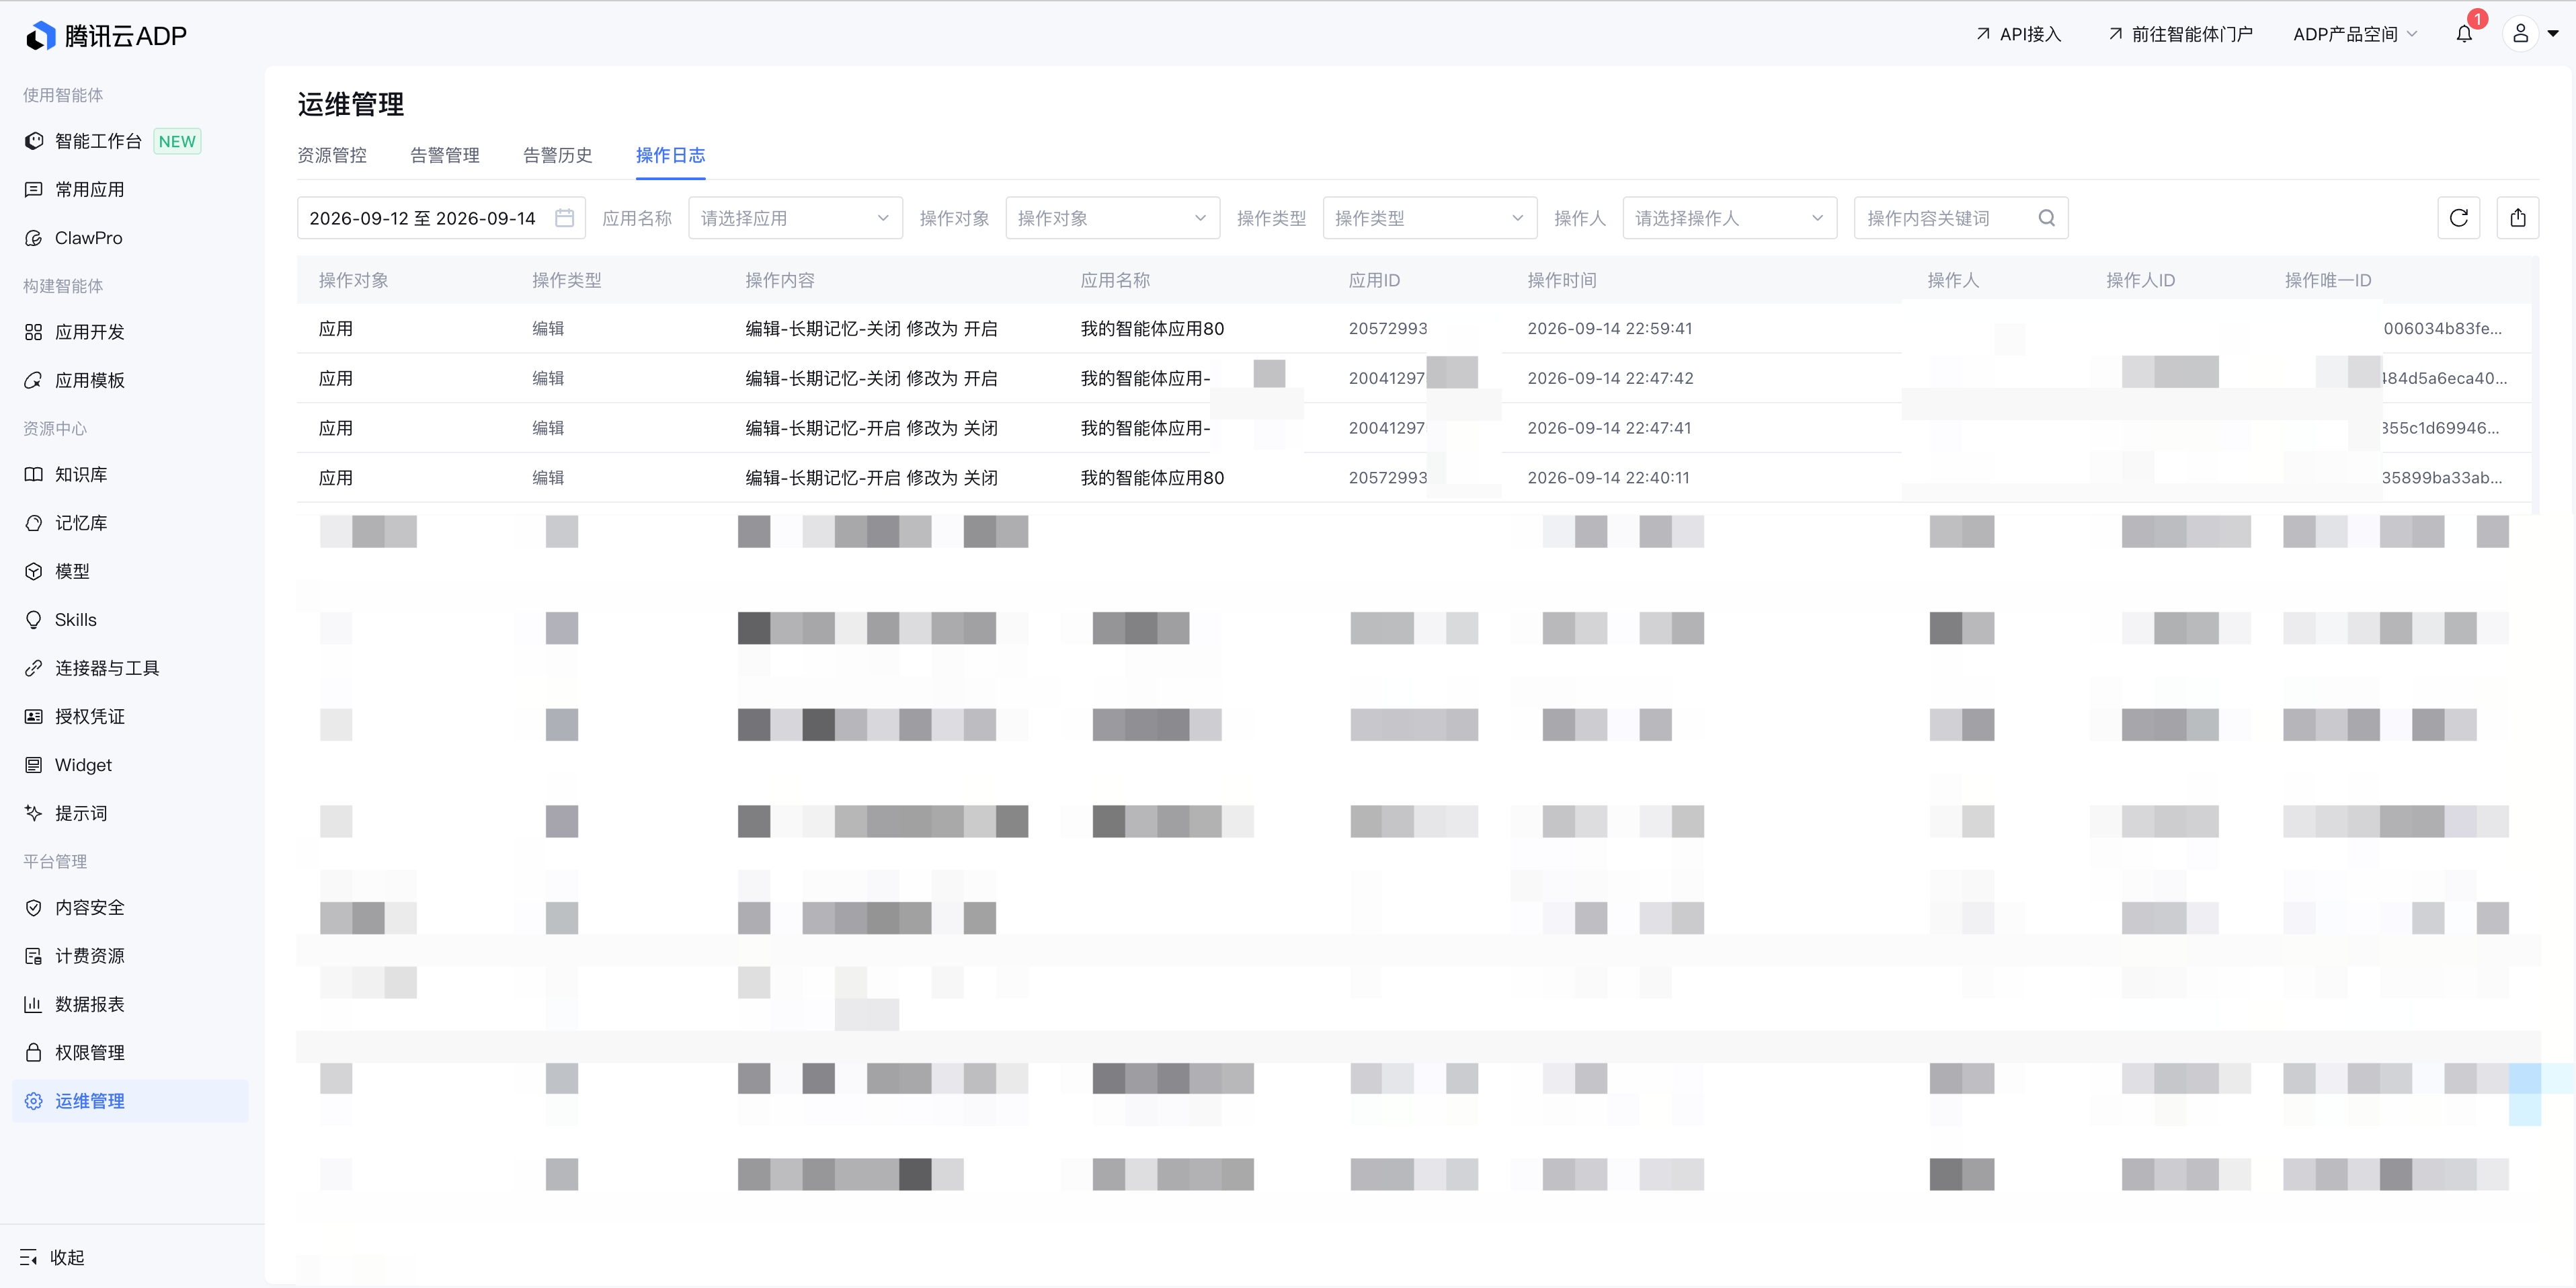
Task: Switch to the 资源管控 tab
Action: (332, 155)
